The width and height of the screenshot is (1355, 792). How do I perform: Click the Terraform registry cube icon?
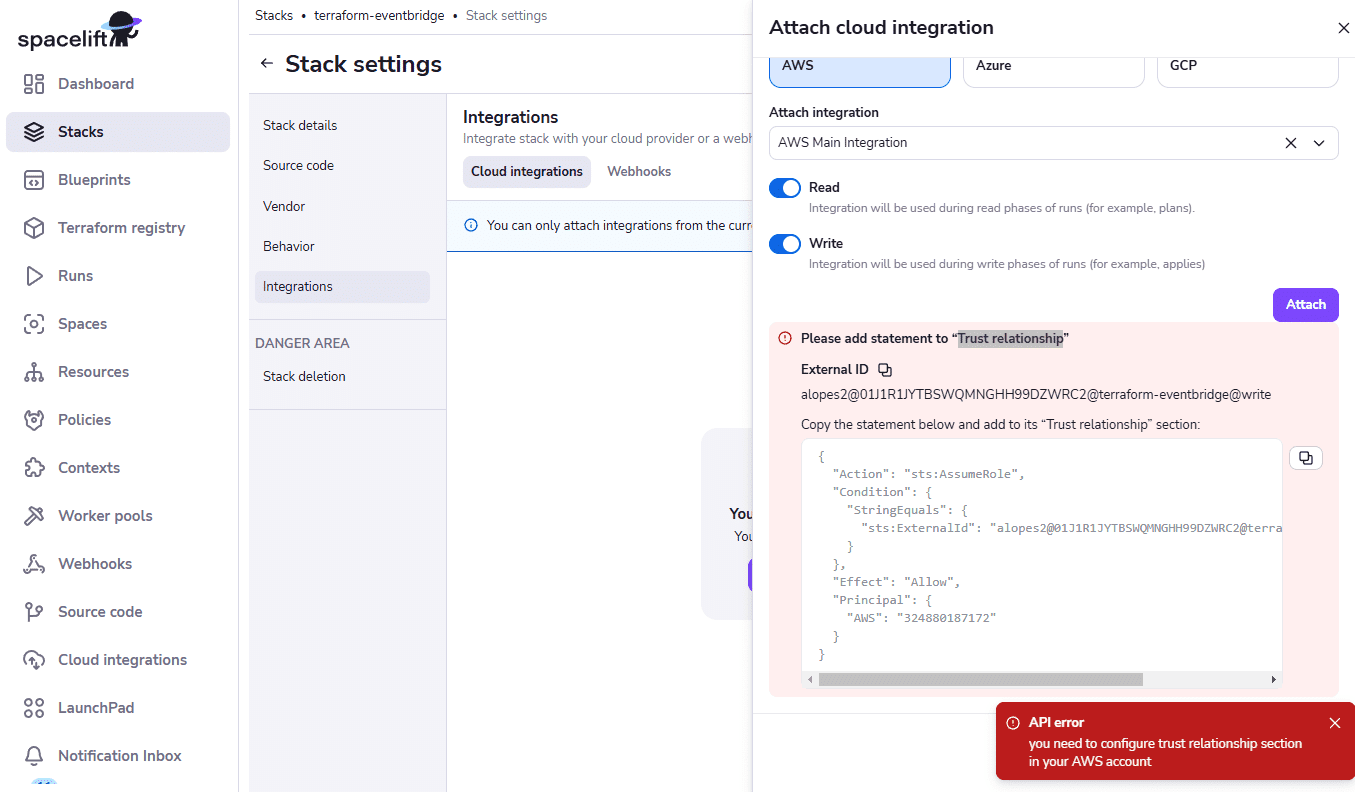click(34, 228)
